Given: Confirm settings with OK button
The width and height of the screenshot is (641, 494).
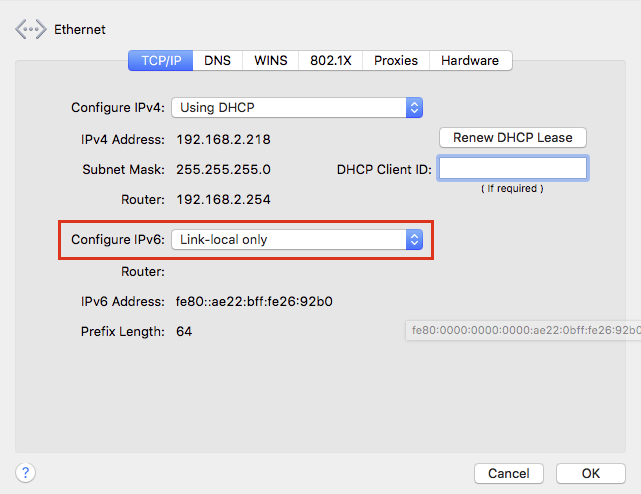Looking at the screenshot, I should tap(591, 474).
